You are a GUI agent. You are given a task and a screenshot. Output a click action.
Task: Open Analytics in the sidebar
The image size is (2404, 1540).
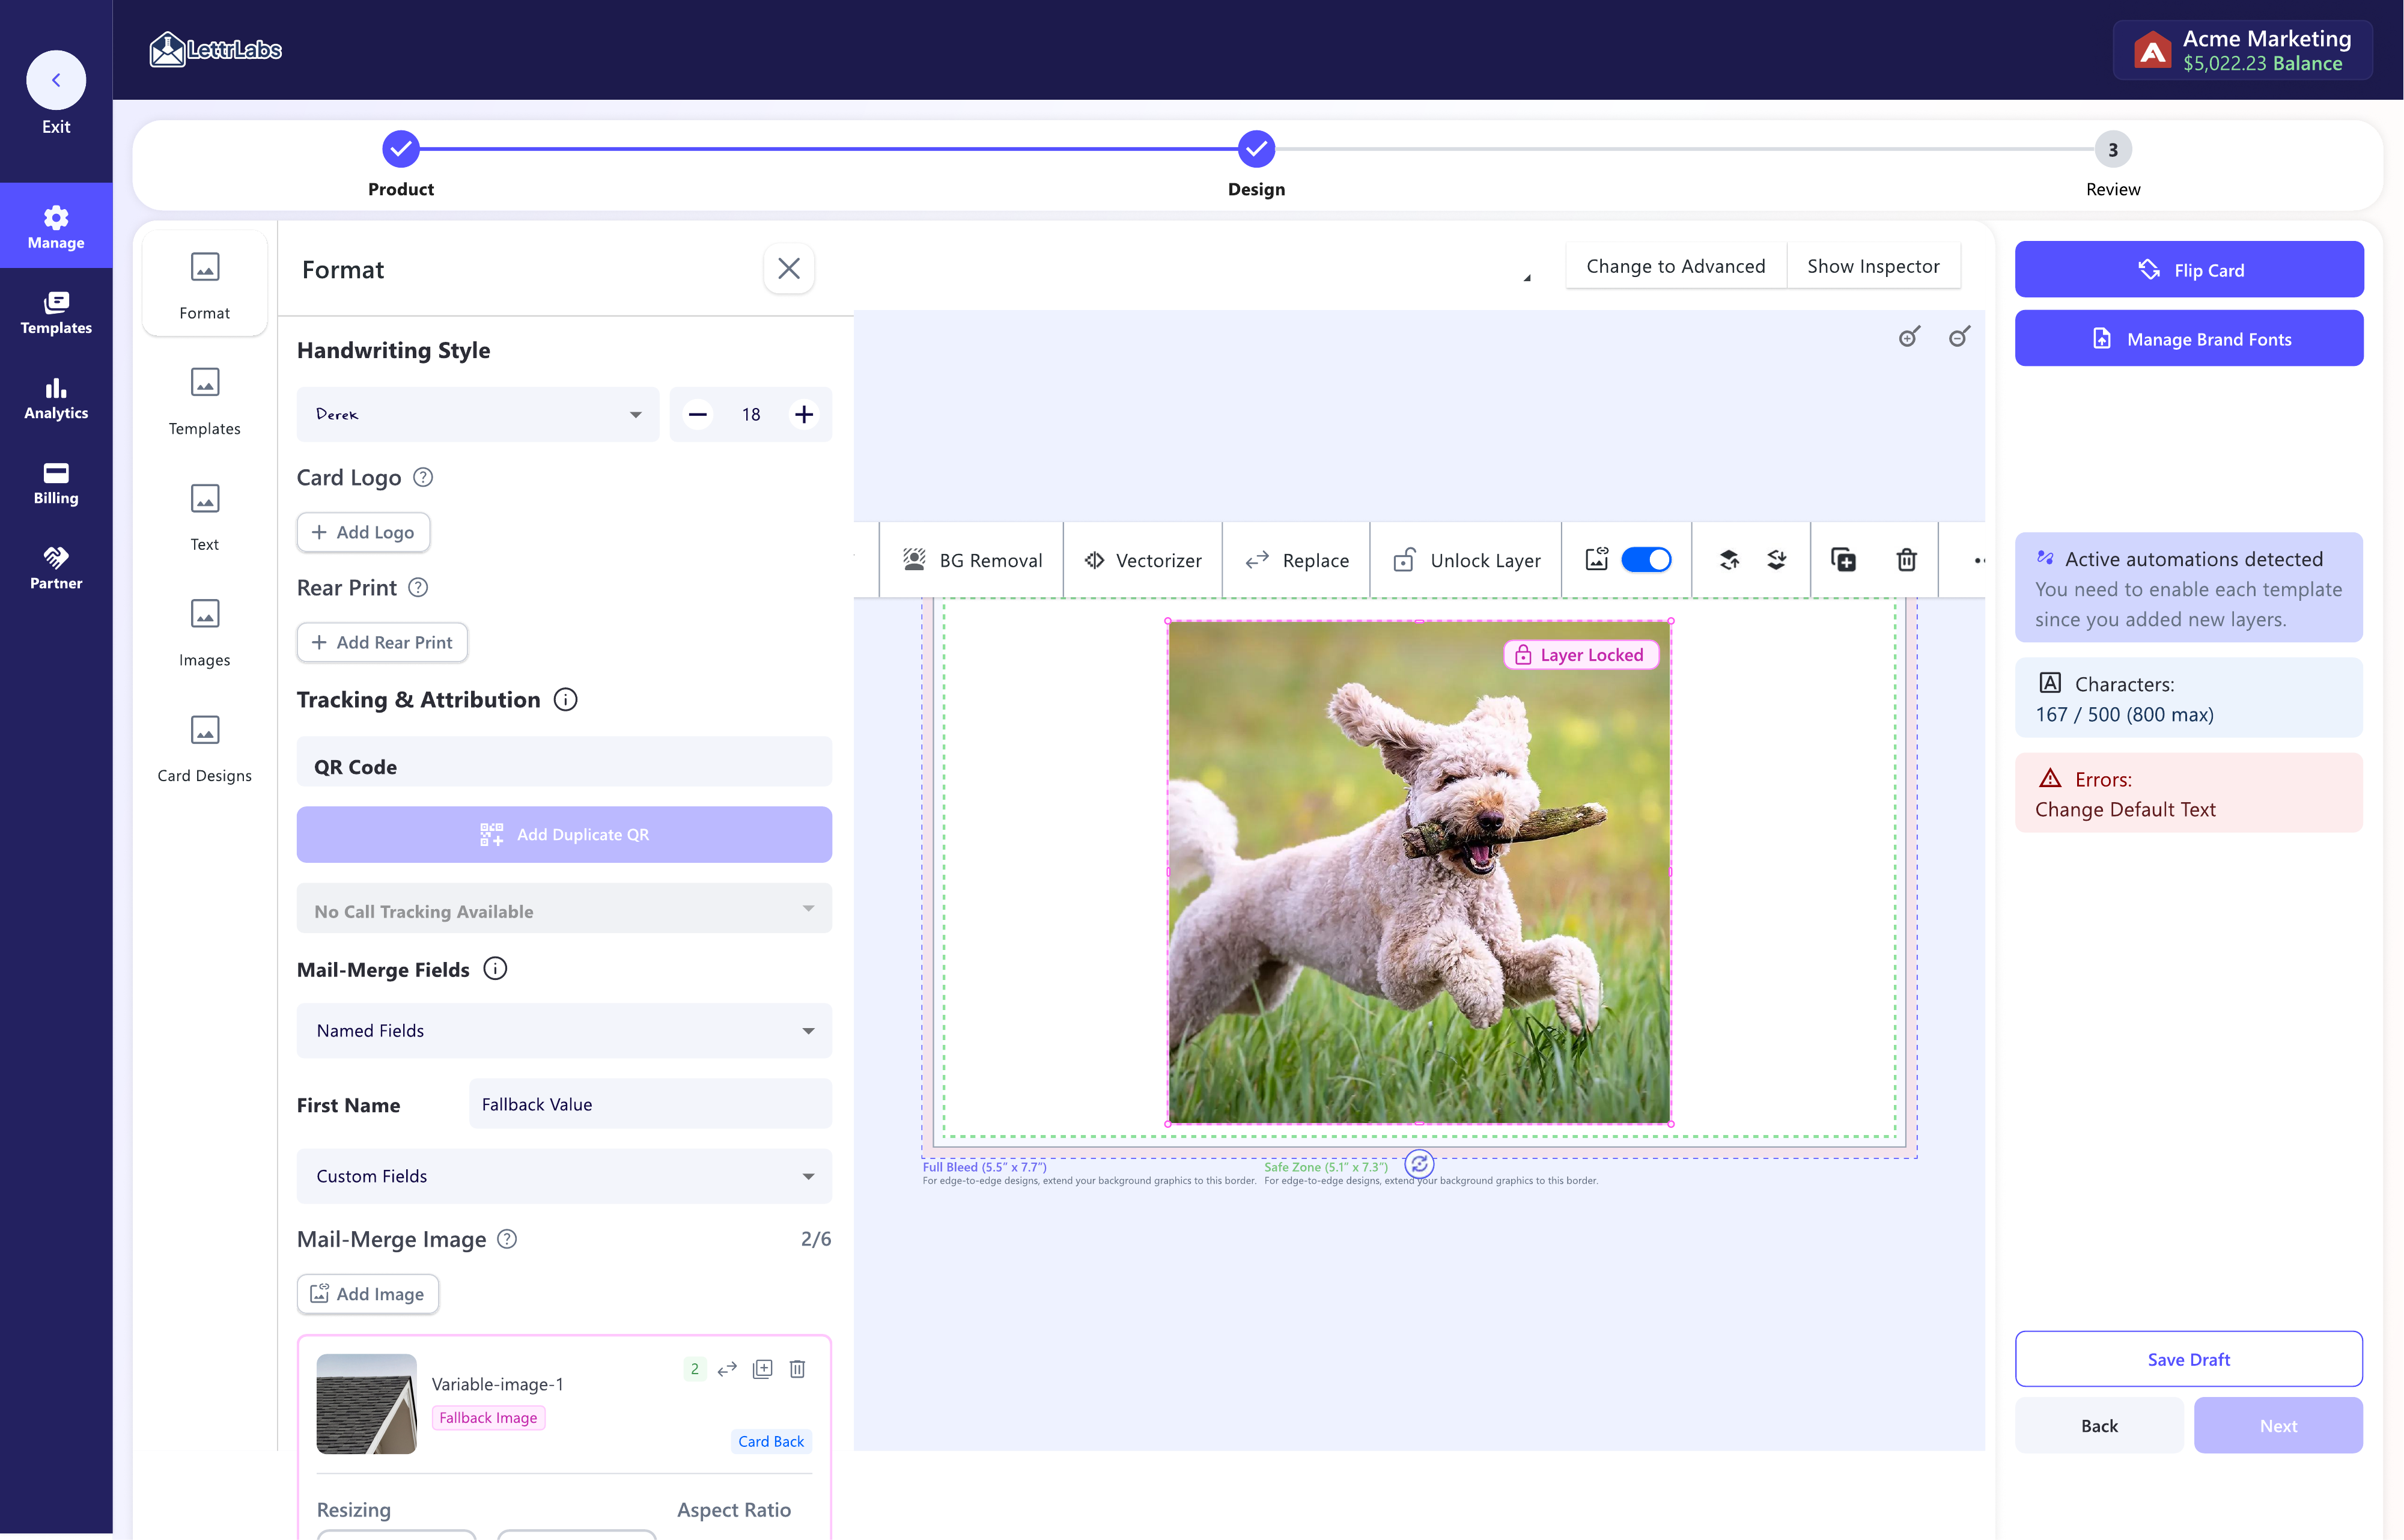tap(56, 398)
